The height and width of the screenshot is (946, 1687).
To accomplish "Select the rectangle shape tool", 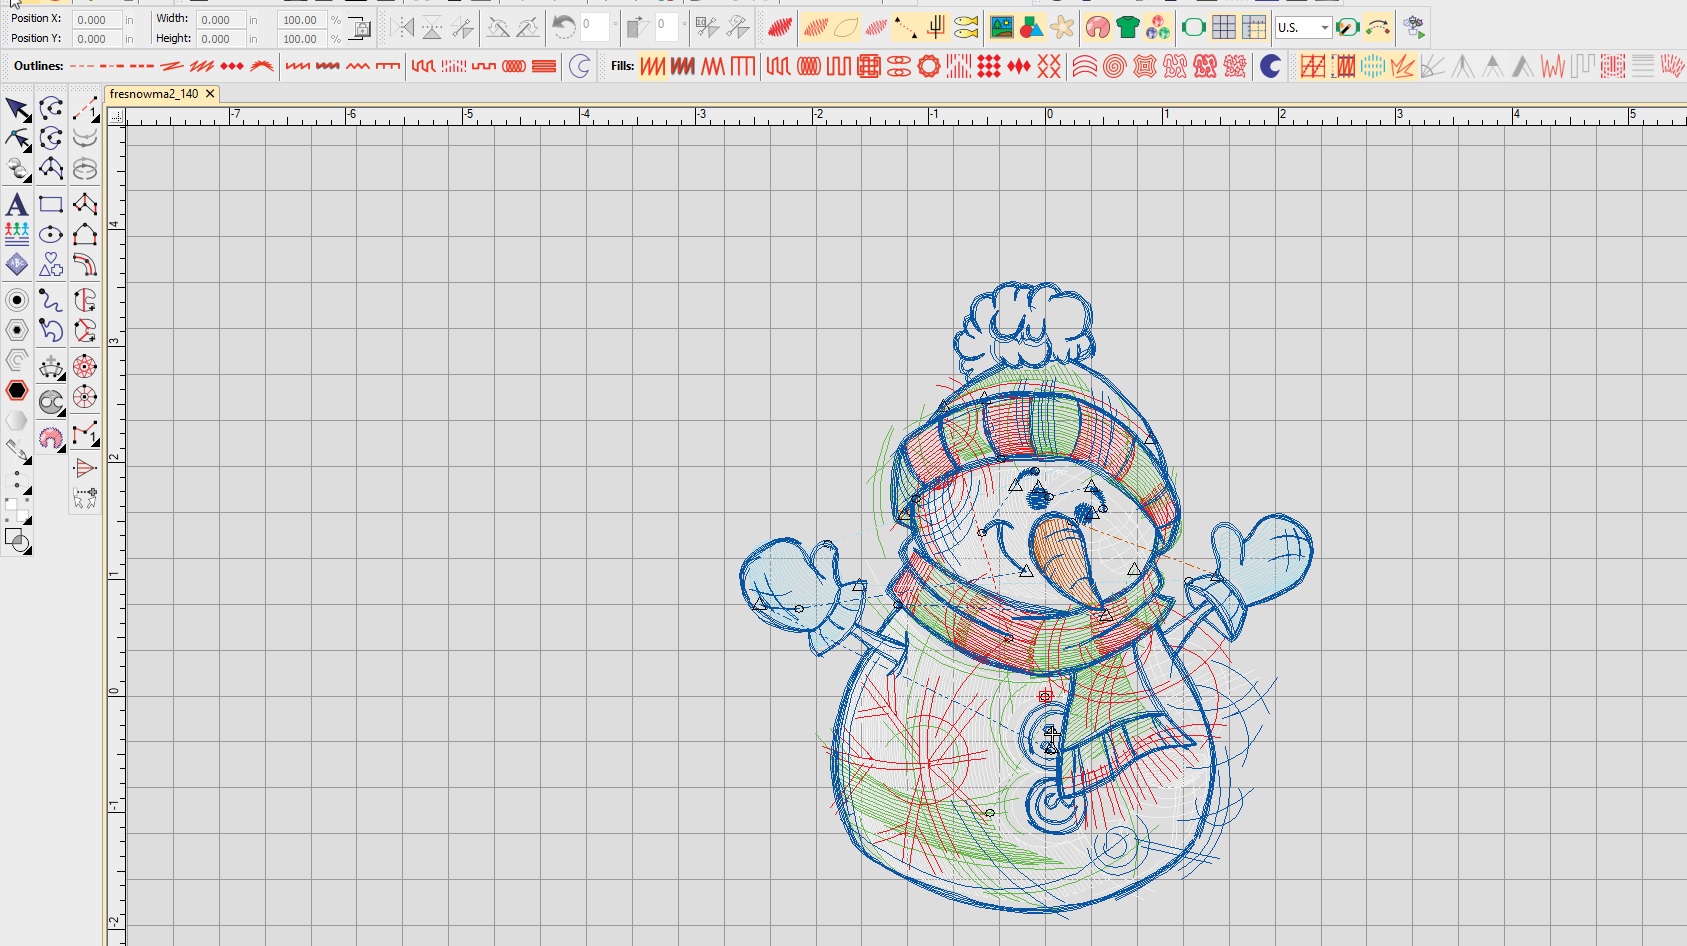I will (x=48, y=204).
